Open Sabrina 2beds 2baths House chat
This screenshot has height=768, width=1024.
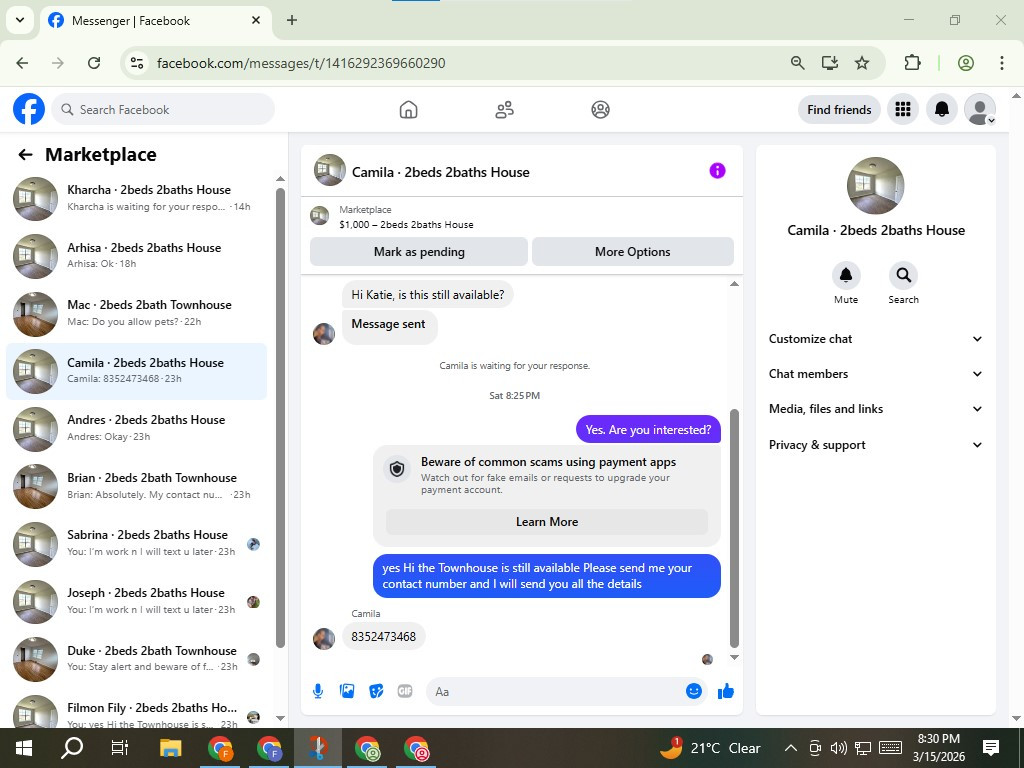[x=136, y=543]
